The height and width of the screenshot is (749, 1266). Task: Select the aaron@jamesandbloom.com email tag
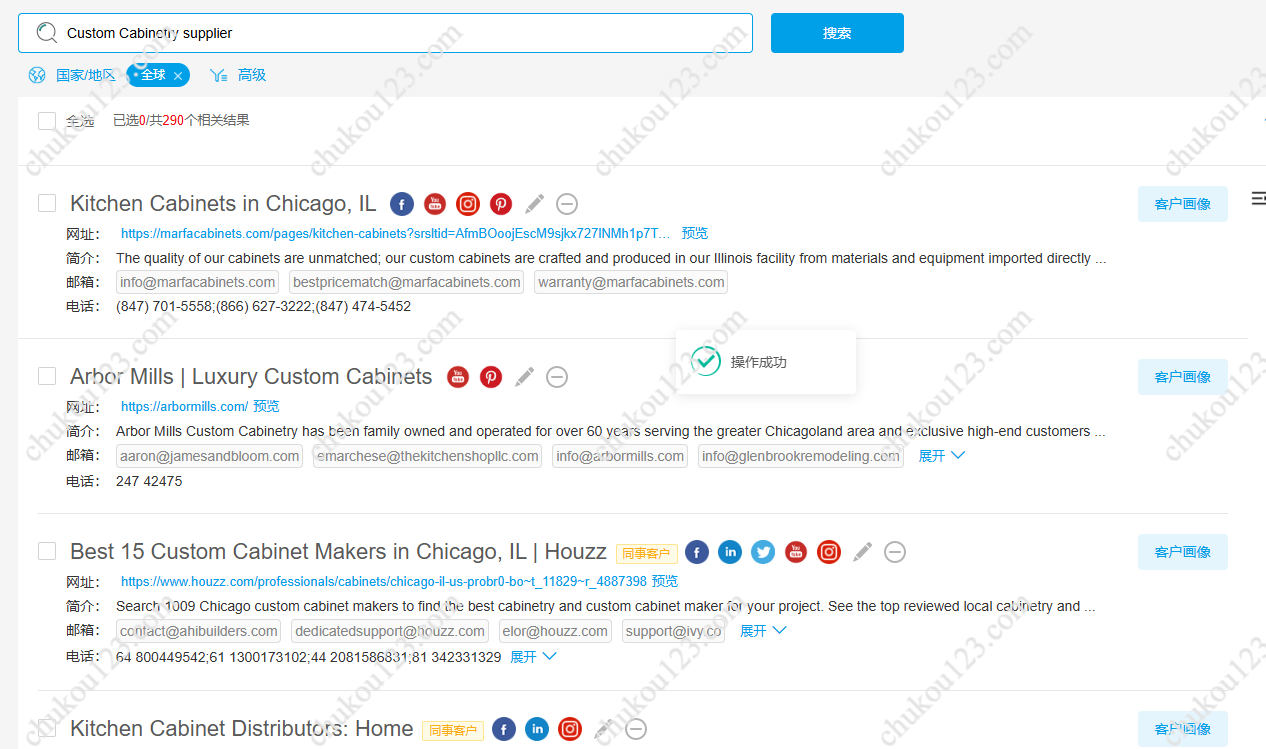click(209, 457)
